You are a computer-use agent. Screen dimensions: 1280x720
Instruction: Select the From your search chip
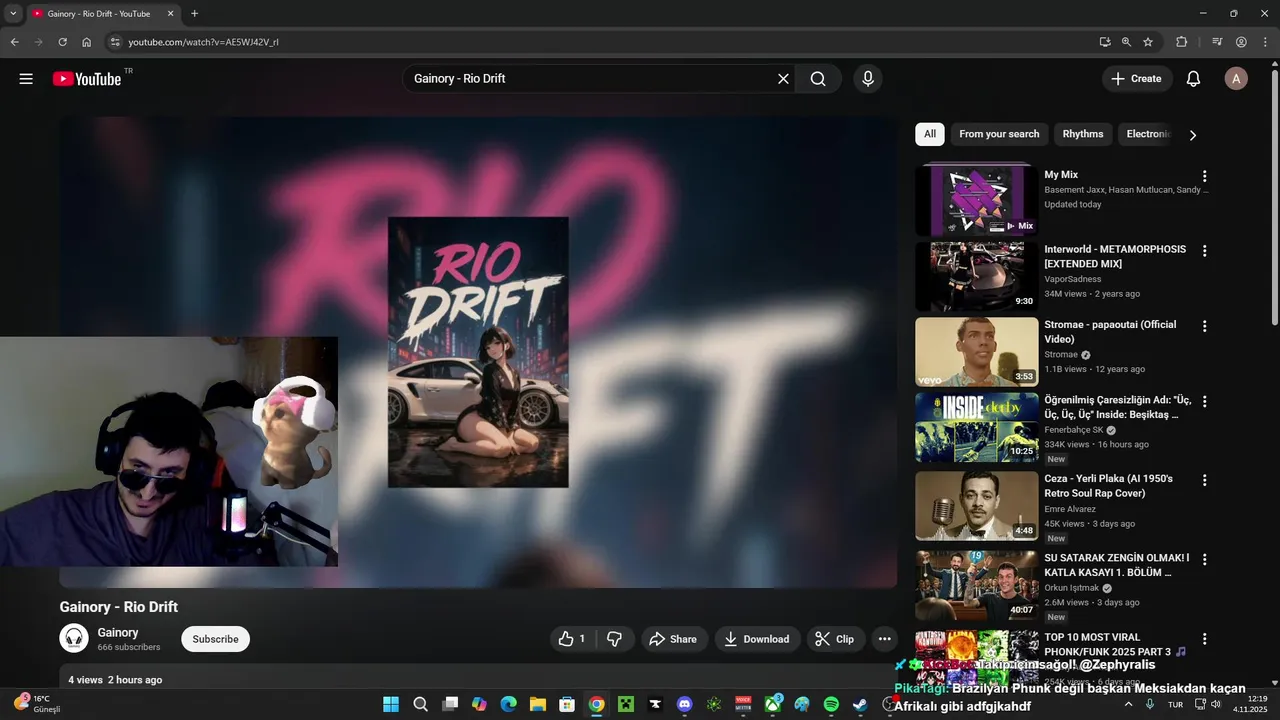(x=999, y=134)
